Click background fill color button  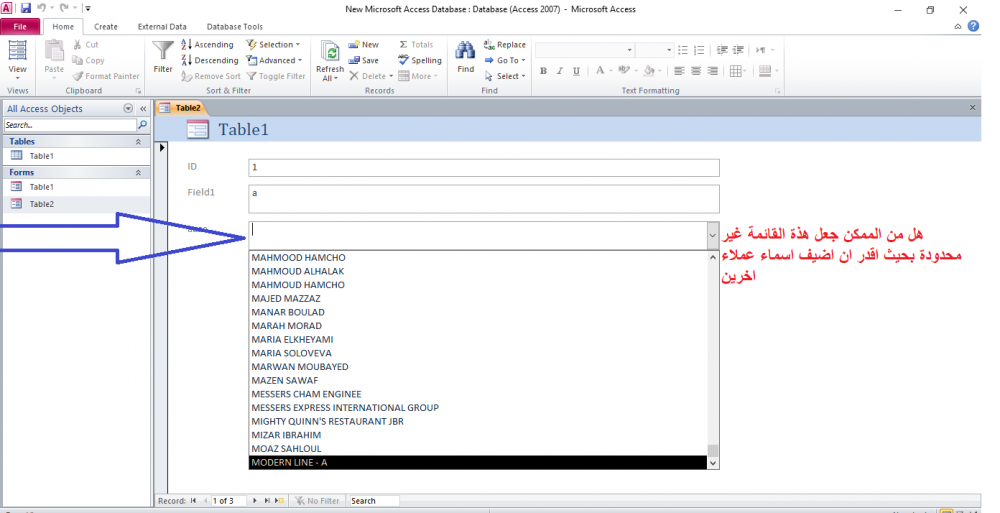[649, 71]
